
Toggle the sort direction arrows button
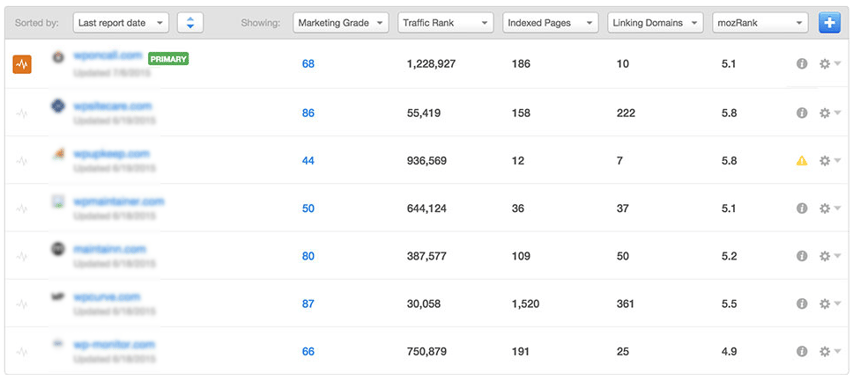190,23
